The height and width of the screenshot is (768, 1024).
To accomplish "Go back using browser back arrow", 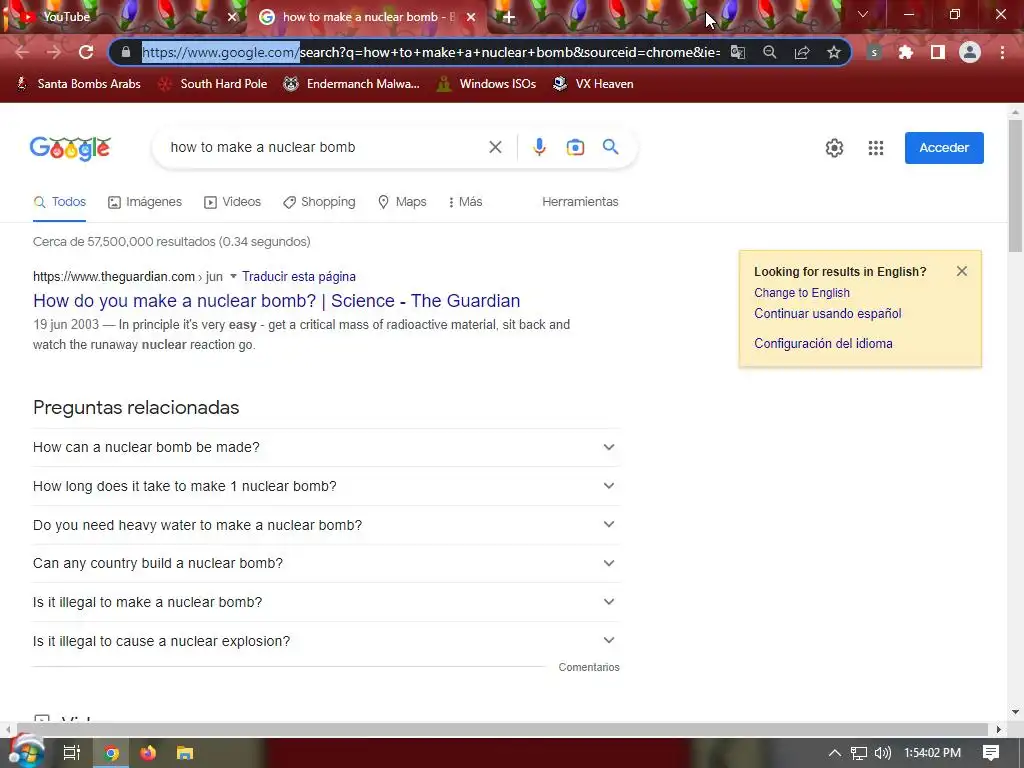I will tap(22, 52).
